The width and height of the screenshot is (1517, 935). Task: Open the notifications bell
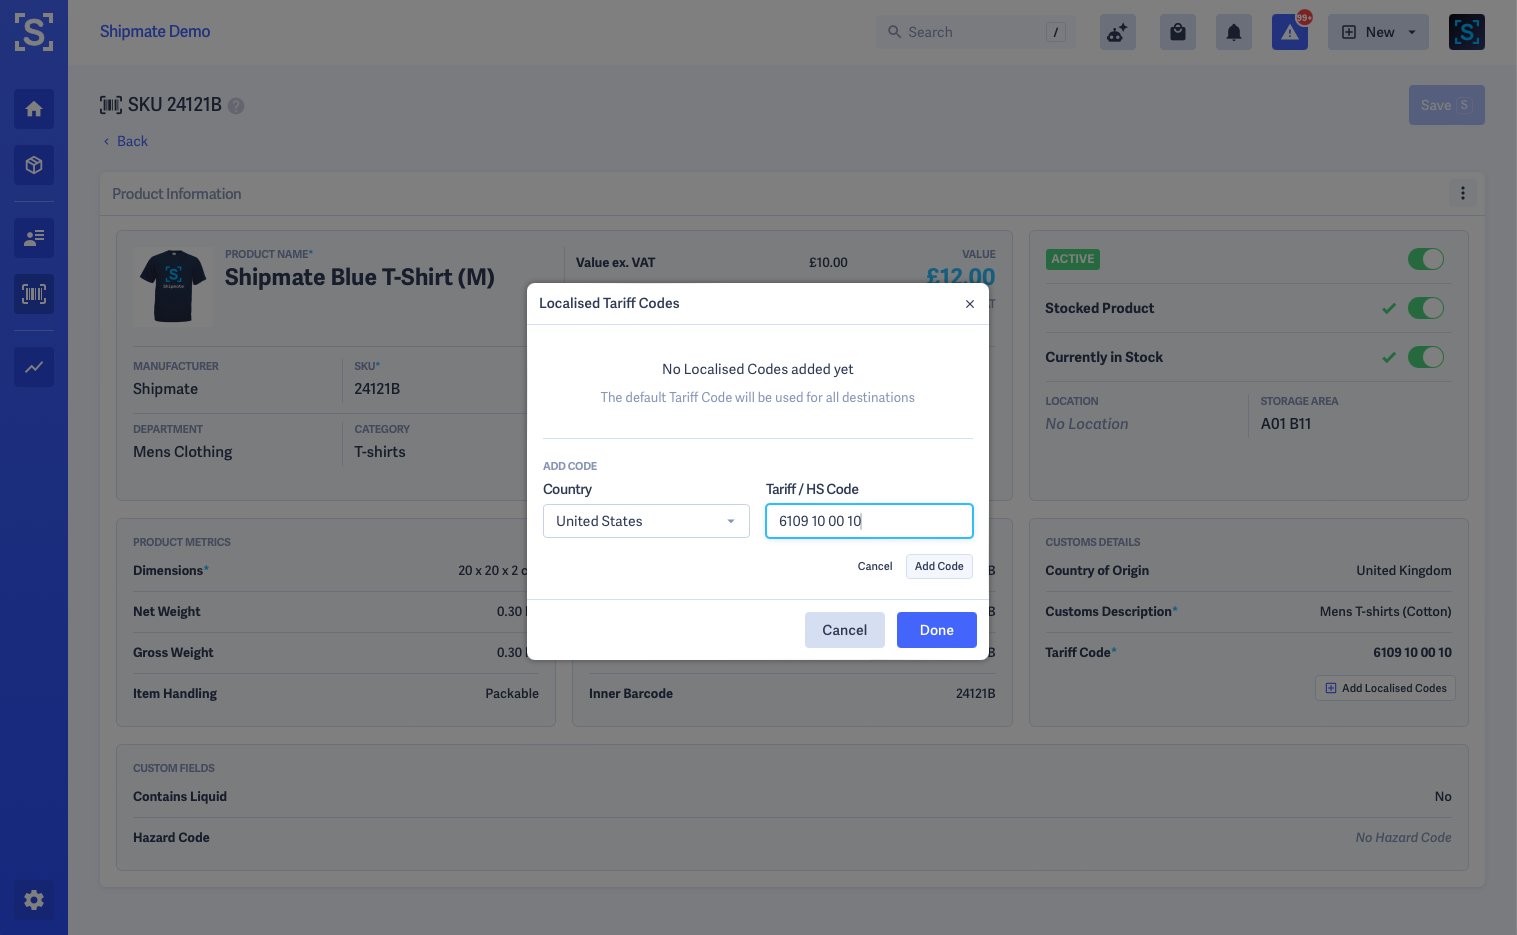(1233, 32)
